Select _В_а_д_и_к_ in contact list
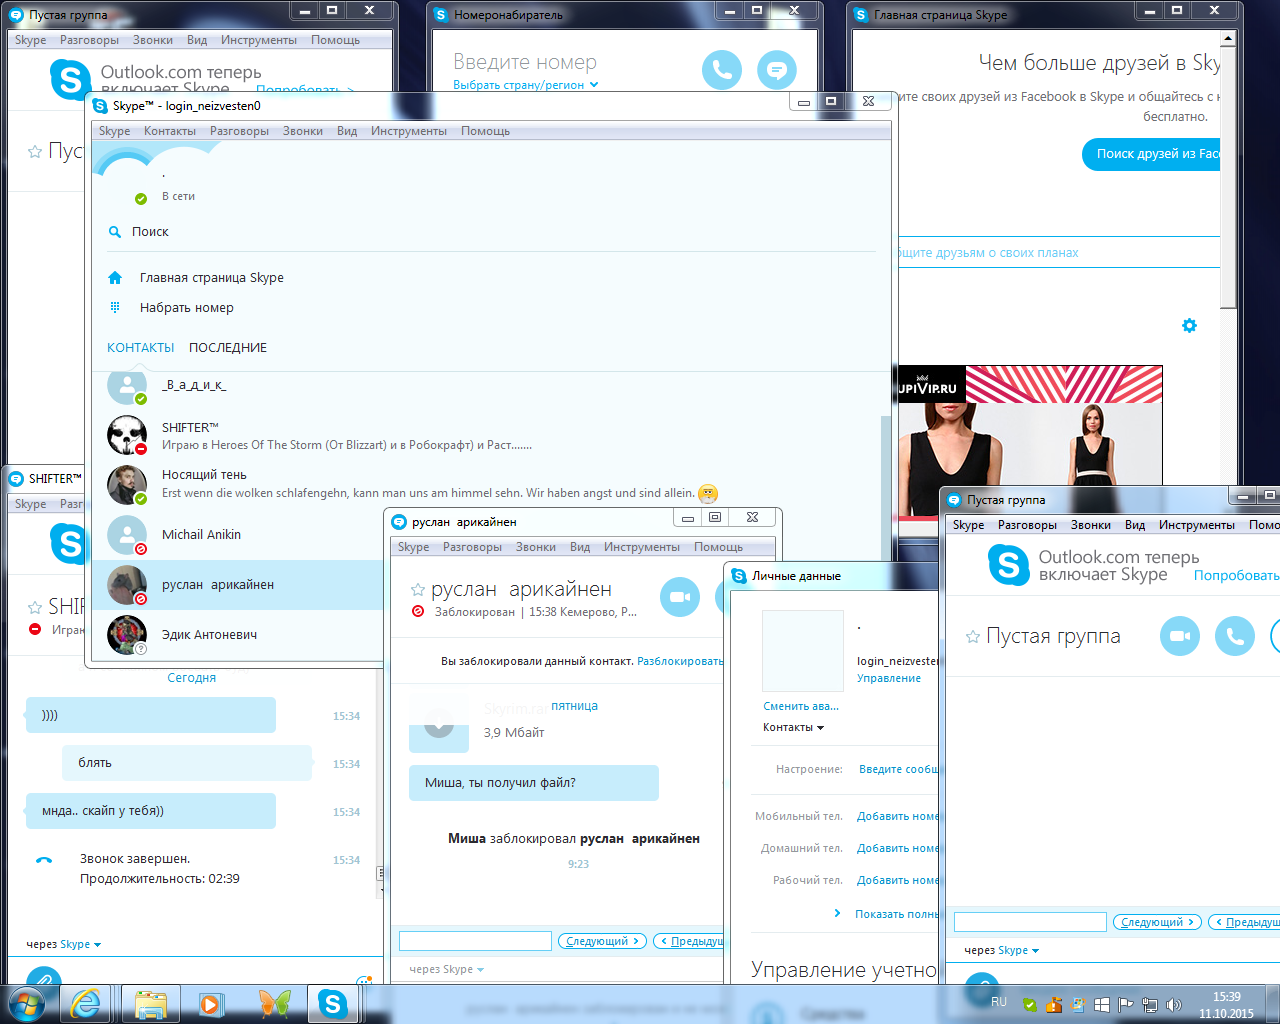Screen dimensions: 1280x1024 [485, 385]
